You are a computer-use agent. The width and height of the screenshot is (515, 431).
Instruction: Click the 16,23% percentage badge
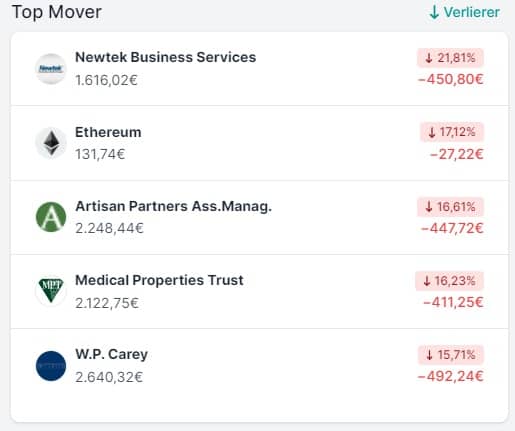(x=449, y=281)
